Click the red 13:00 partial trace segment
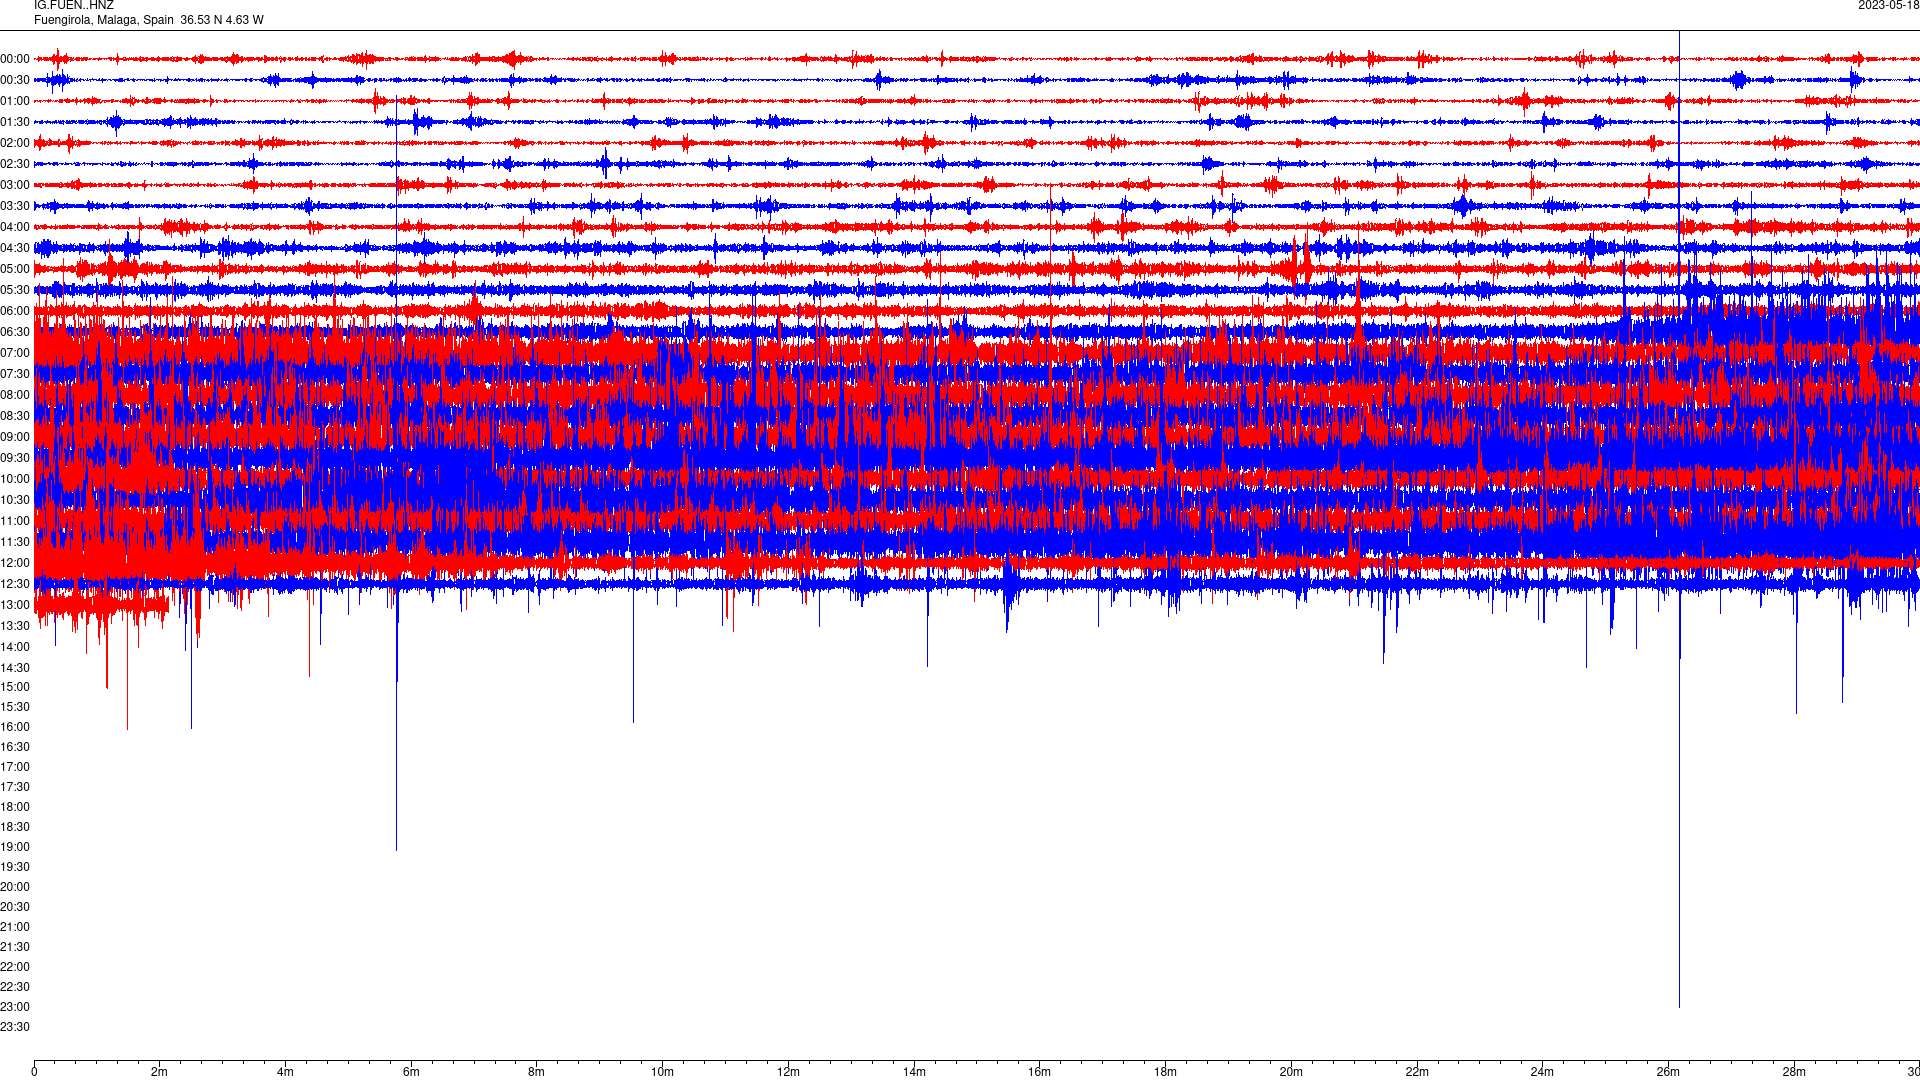Viewport: 1920px width, 1080px height. pos(101,605)
